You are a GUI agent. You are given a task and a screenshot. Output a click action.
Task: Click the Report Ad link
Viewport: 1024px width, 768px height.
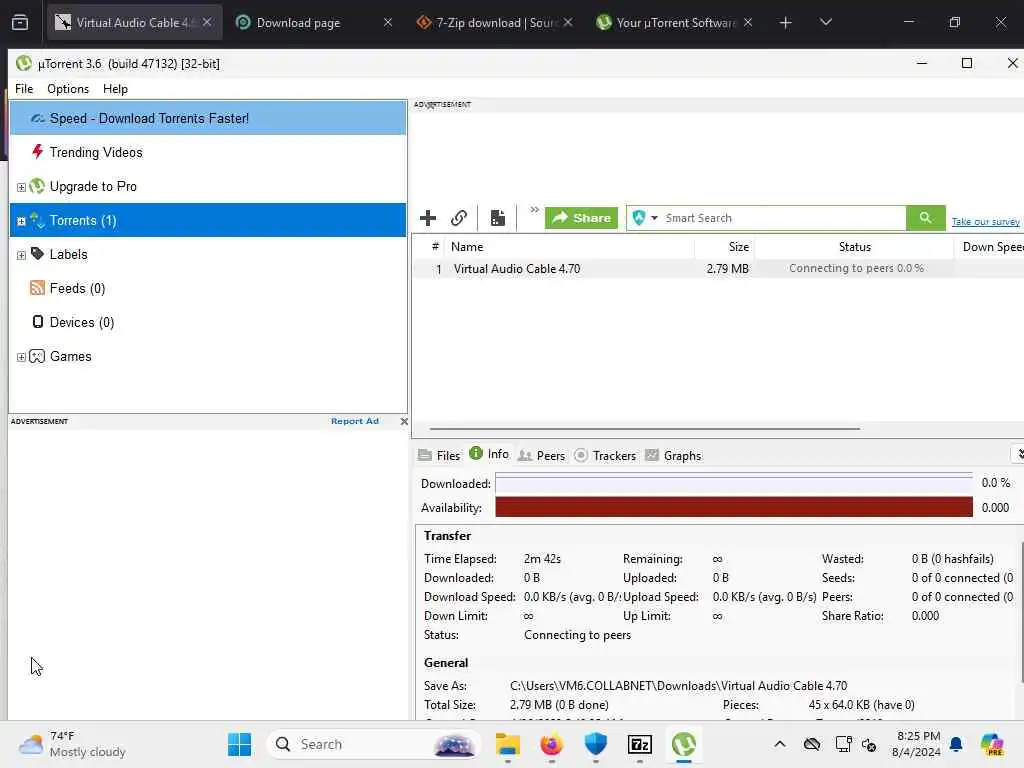355,421
